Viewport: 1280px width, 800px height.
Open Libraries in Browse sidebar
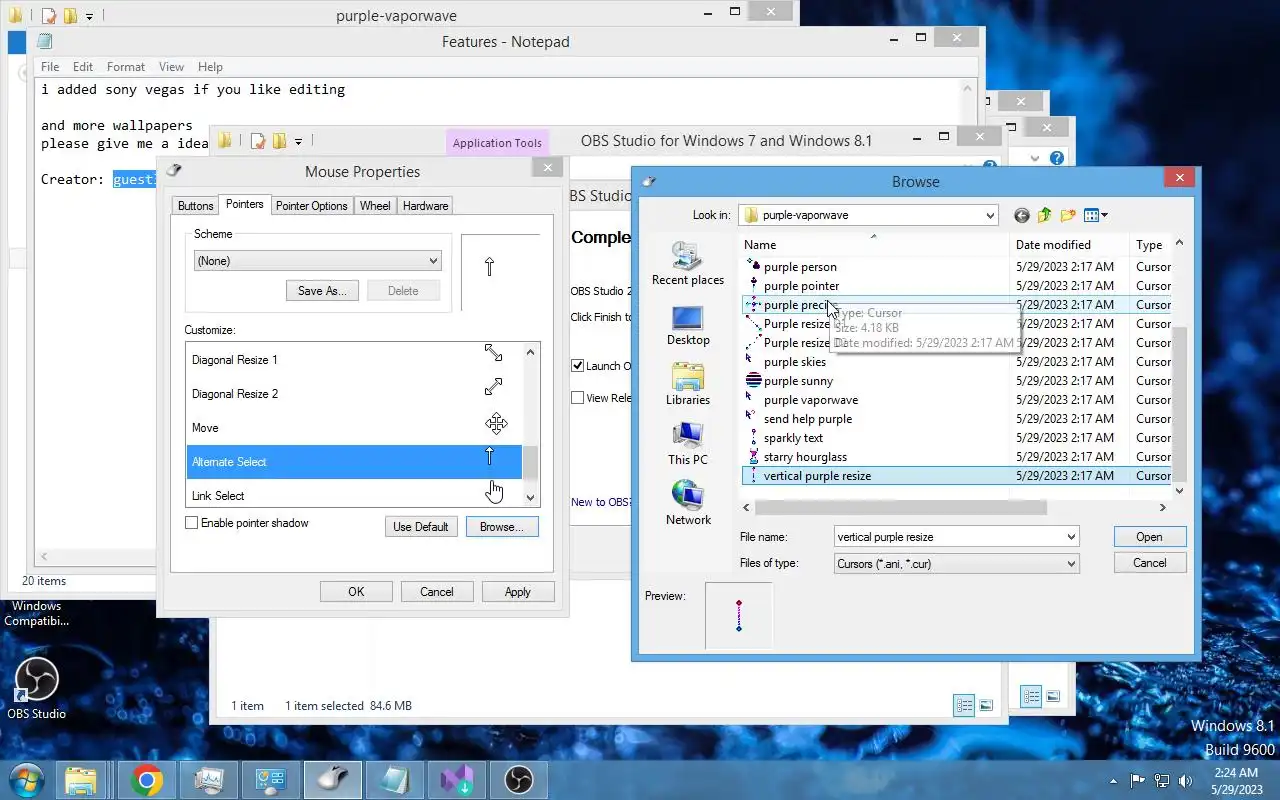pyautogui.click(x=688, y=385)
